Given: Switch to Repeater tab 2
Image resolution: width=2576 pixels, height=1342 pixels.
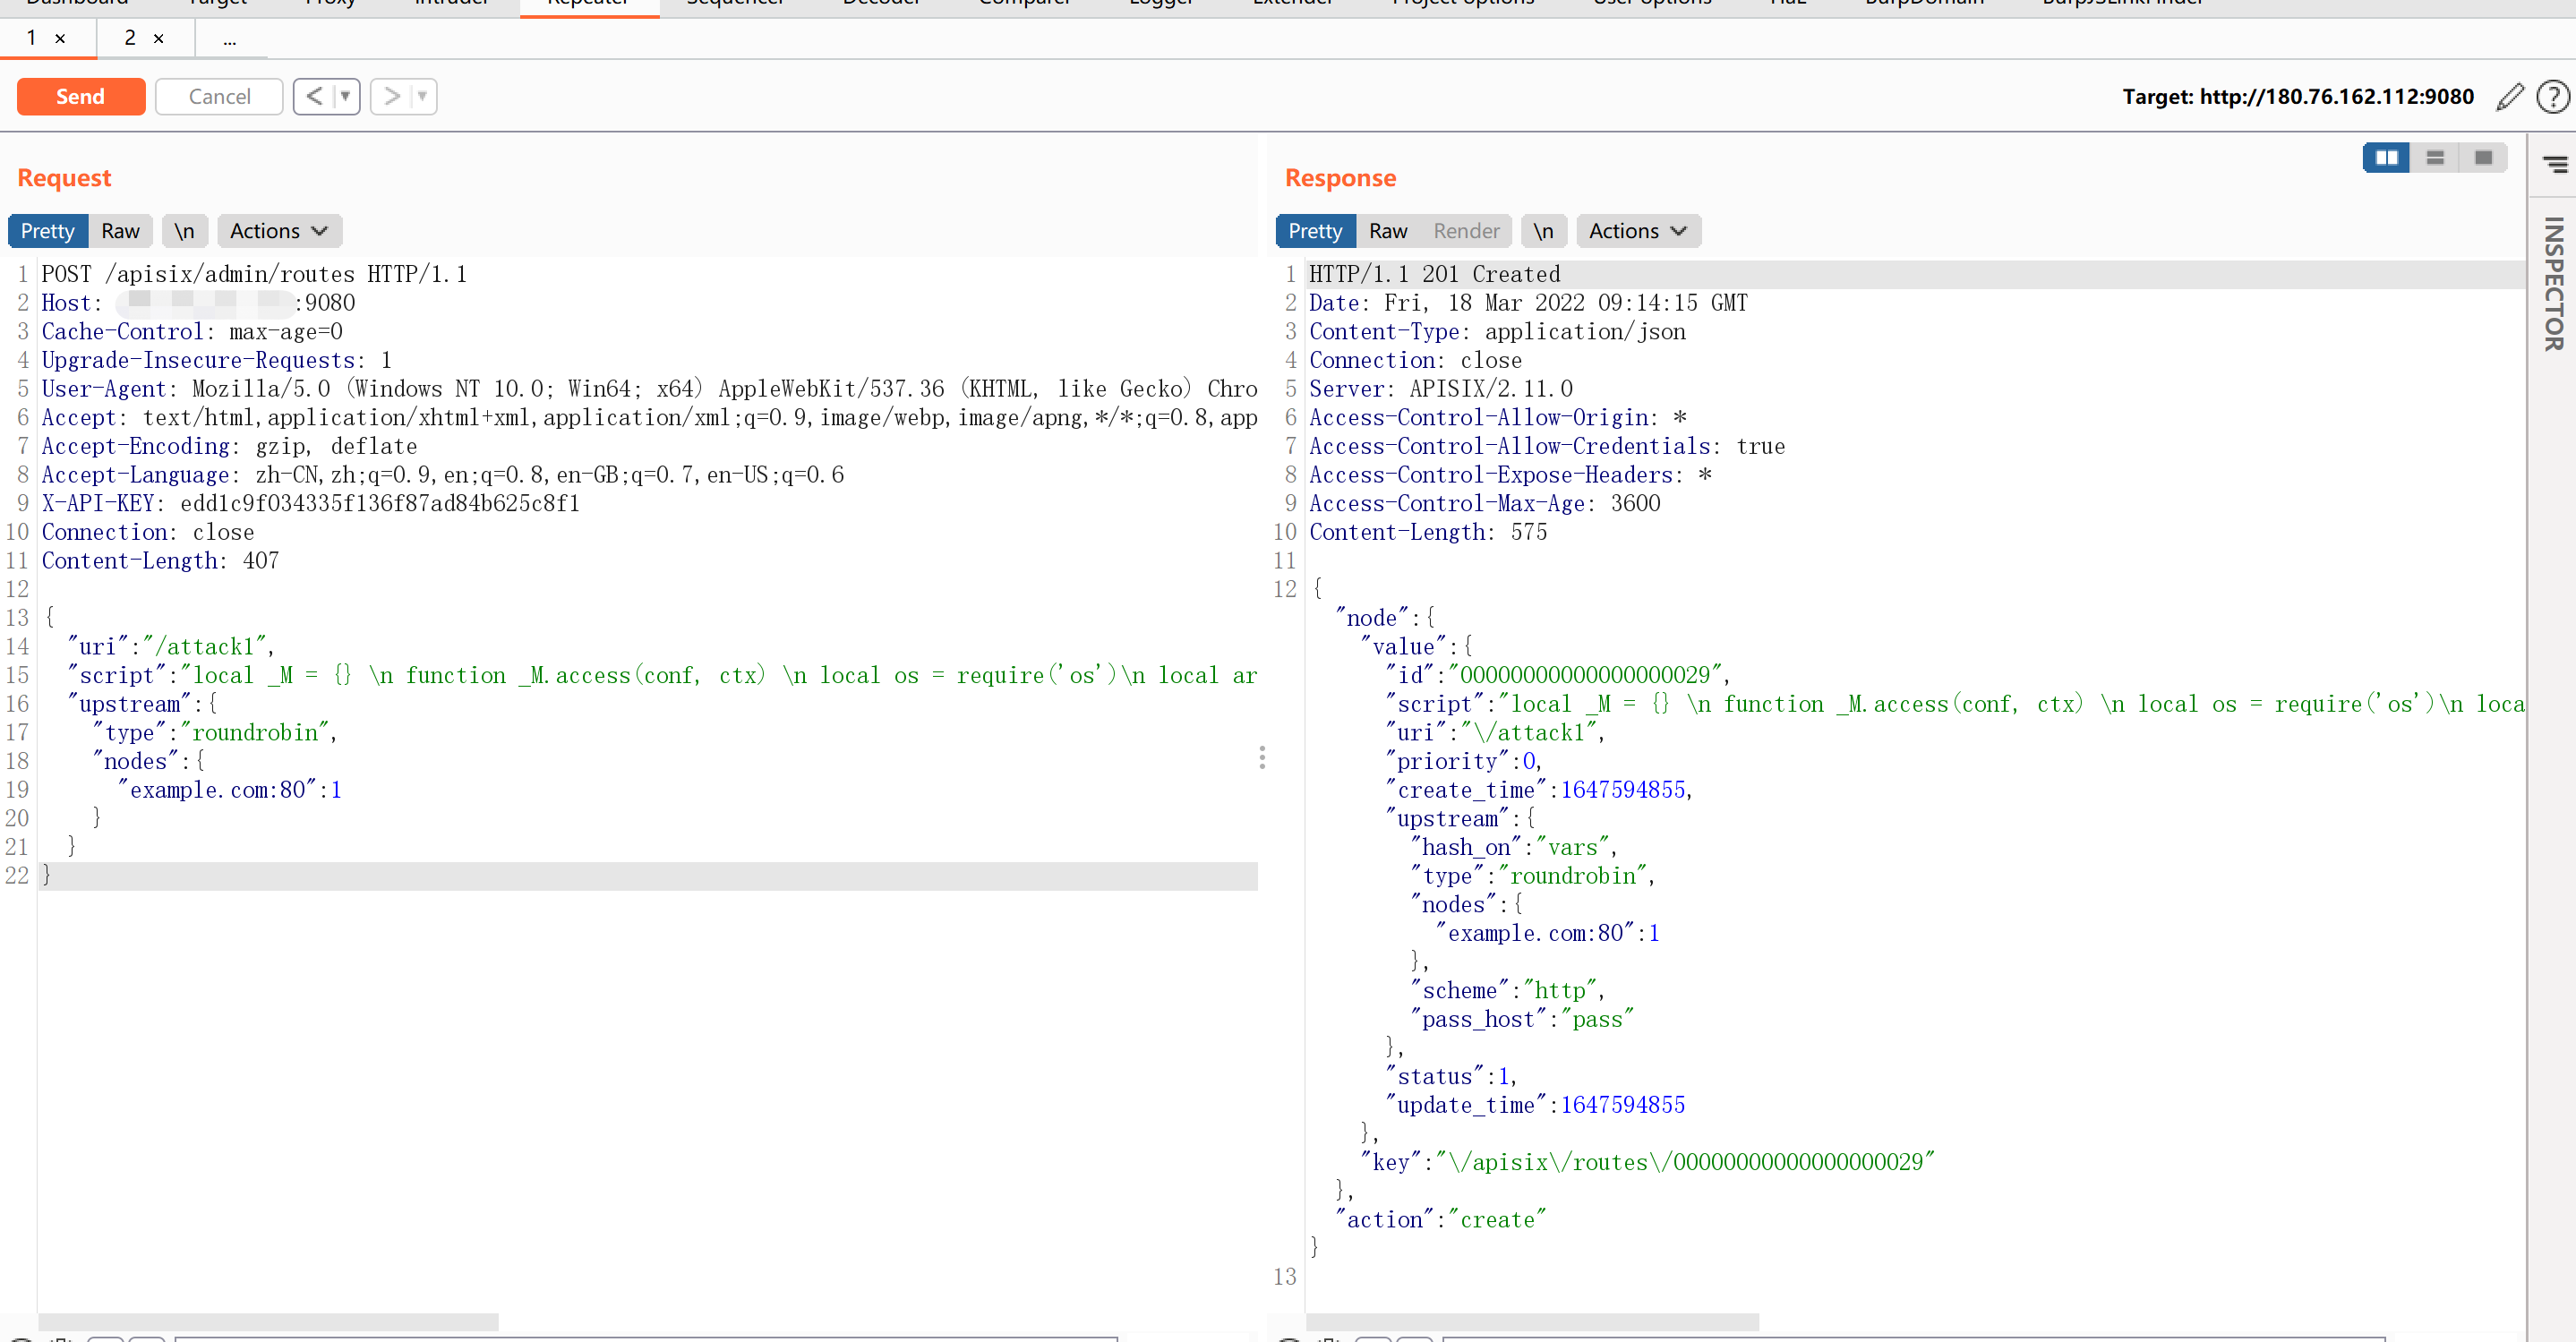Looking at the screenshot, I should coord(130,38).
